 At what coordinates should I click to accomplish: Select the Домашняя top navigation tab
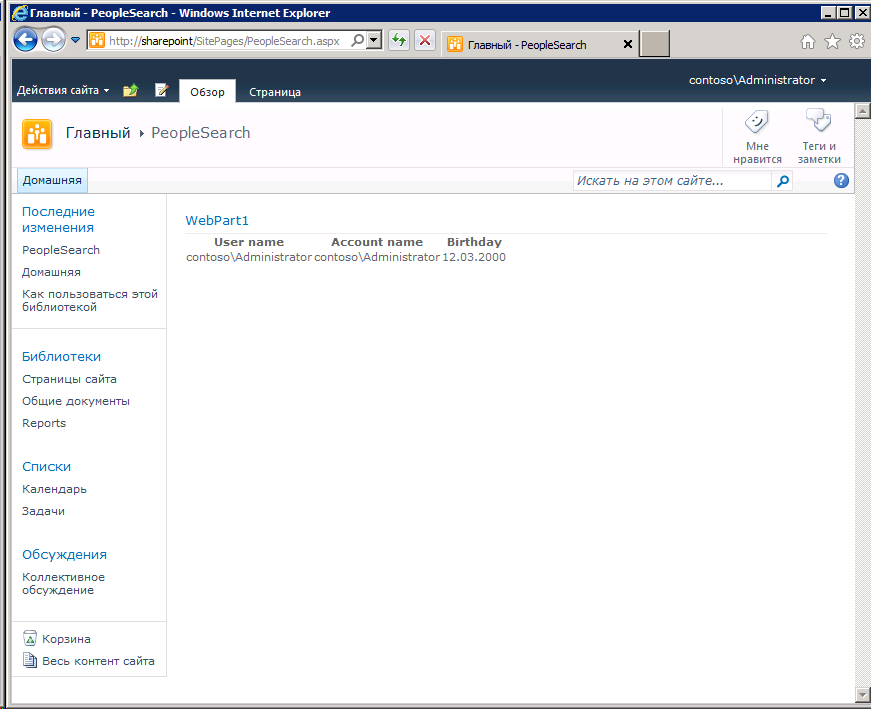[52, 180]
